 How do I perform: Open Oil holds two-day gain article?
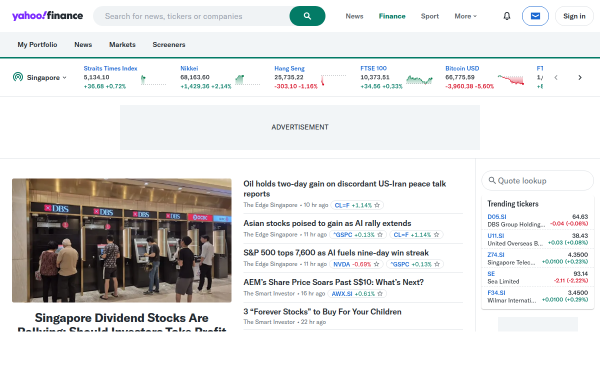tap(345, 189)
